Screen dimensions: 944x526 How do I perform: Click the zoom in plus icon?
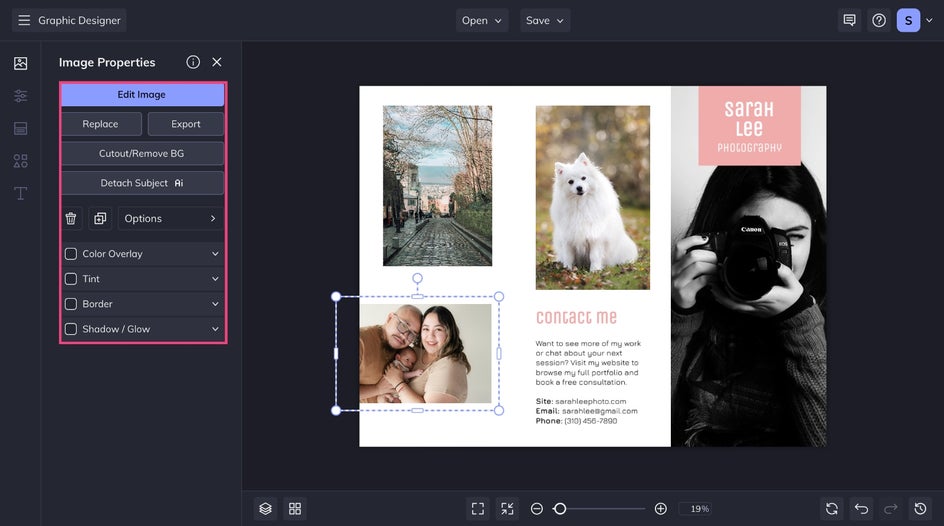(x=661, y=509)
